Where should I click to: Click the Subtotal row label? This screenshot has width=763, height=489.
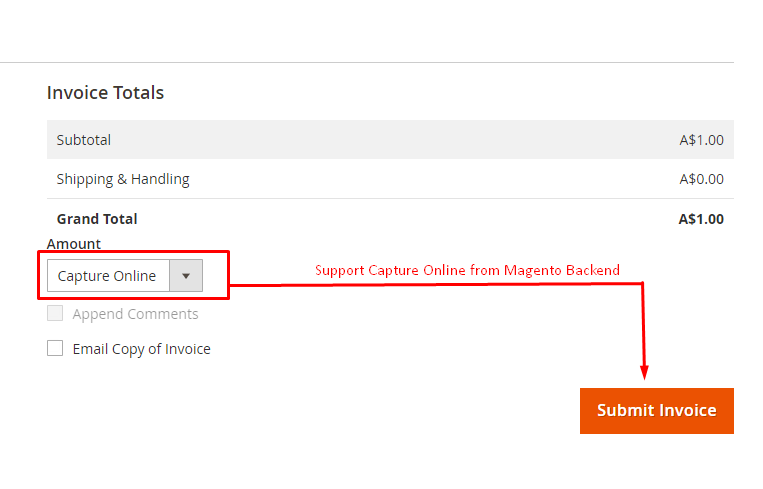tap(84, 140)
